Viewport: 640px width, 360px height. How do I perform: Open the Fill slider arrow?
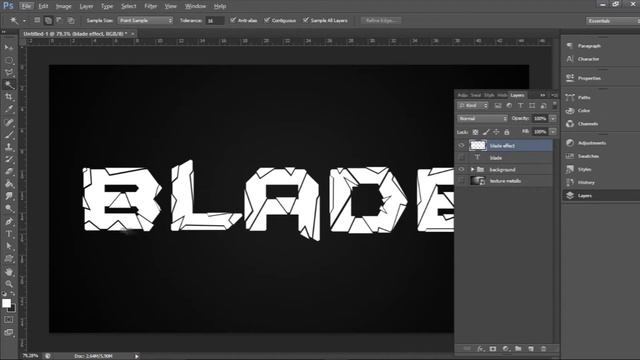pos(553,131)
